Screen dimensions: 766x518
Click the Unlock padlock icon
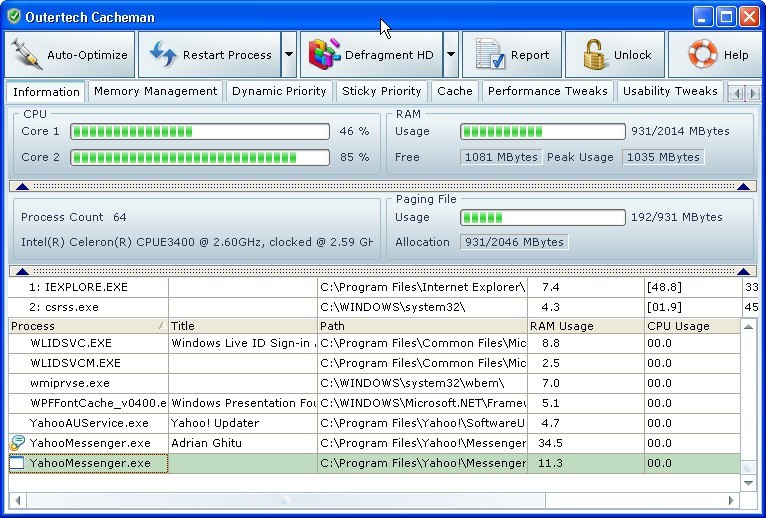point(594,55)
